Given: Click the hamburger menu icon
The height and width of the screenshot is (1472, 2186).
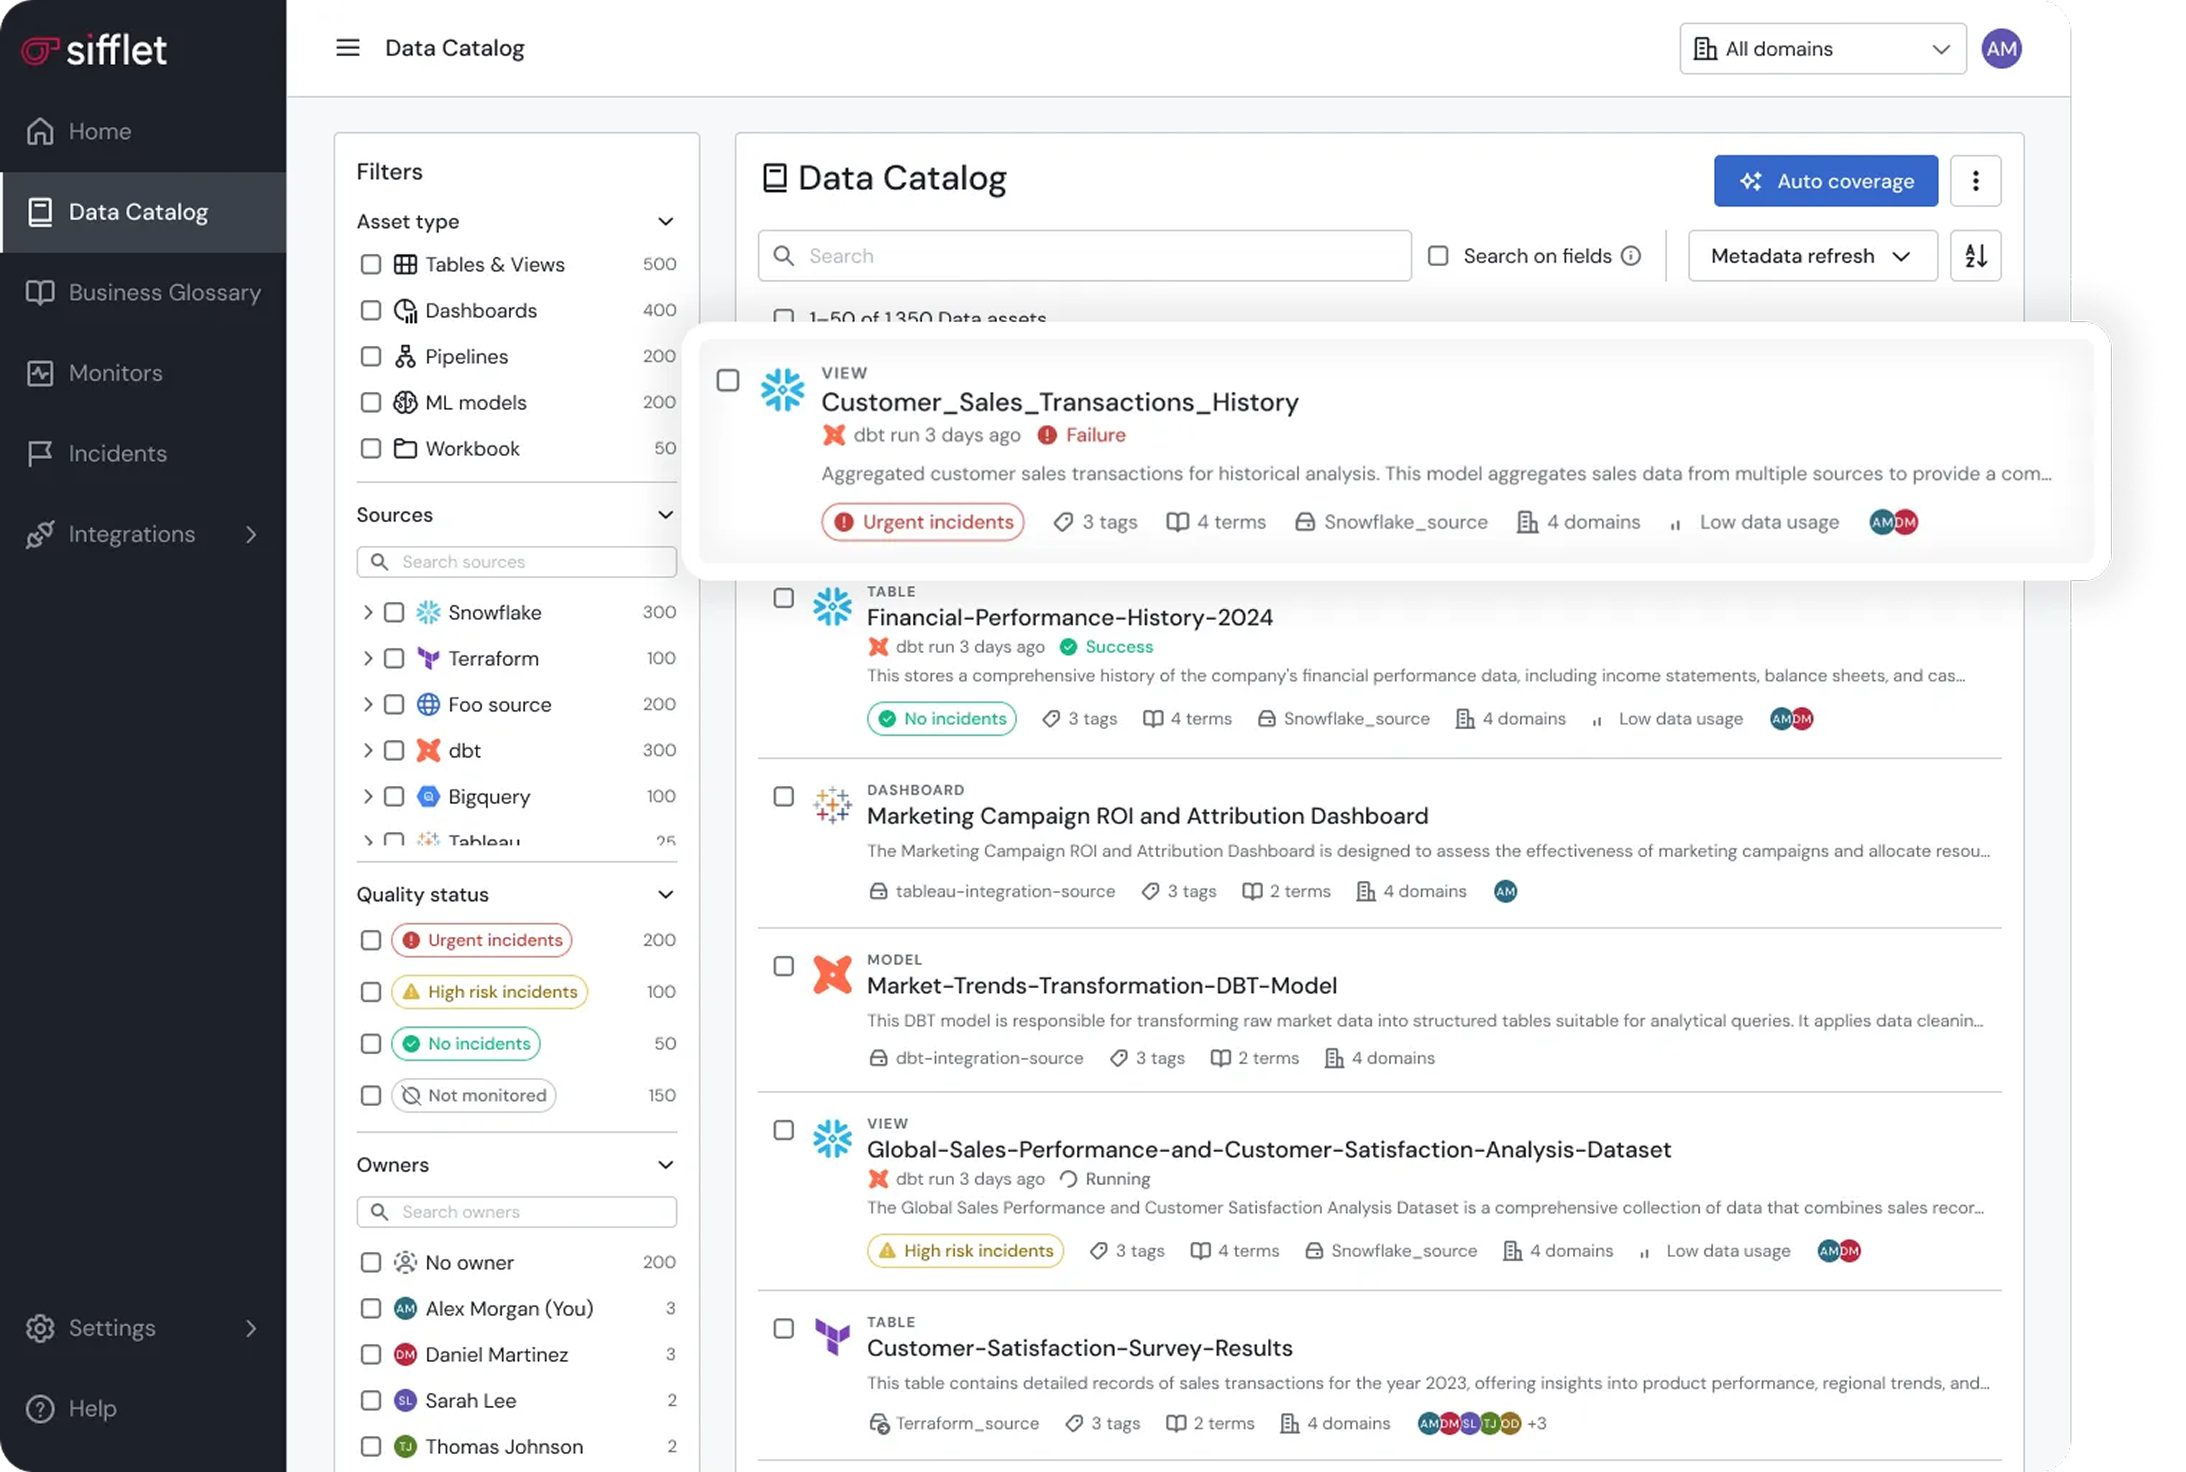Looking at the screenshot, I should tap(347, 48).
